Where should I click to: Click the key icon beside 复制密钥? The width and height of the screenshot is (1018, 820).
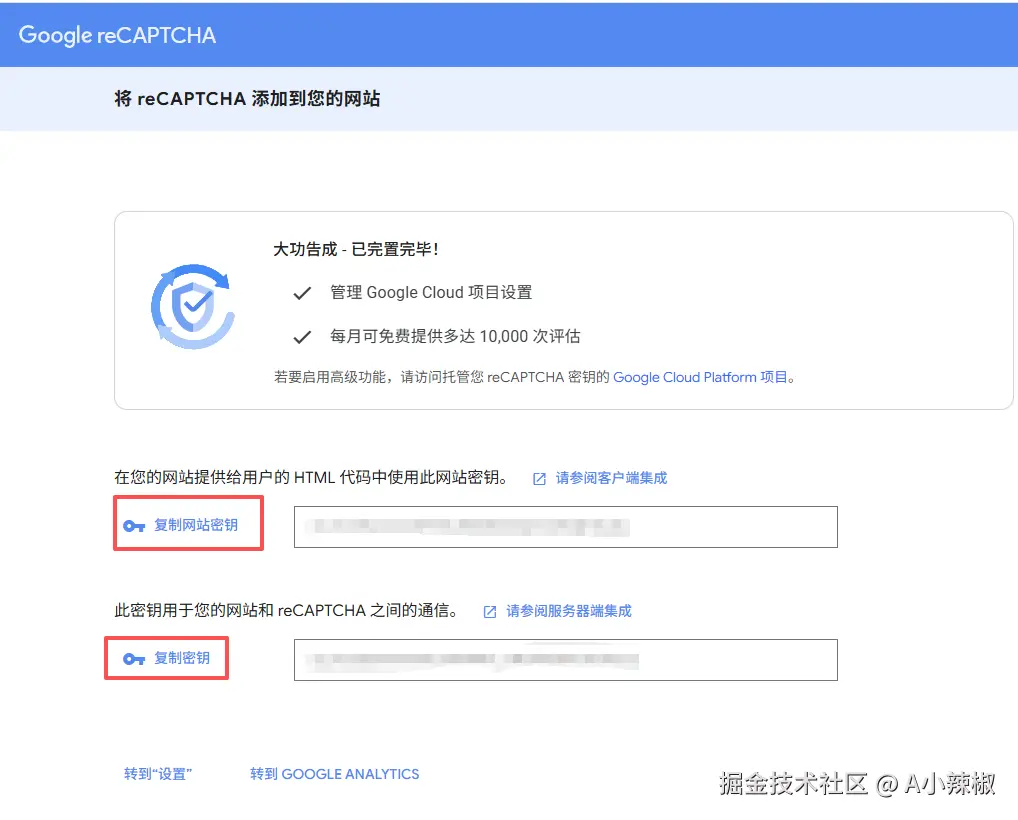coord(134,659)
